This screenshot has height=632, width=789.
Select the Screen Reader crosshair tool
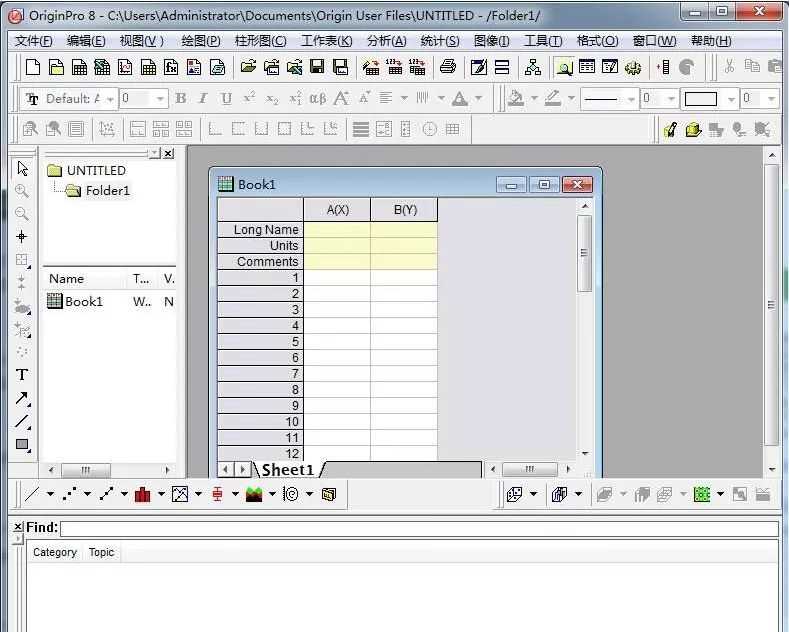click(22, 236)
